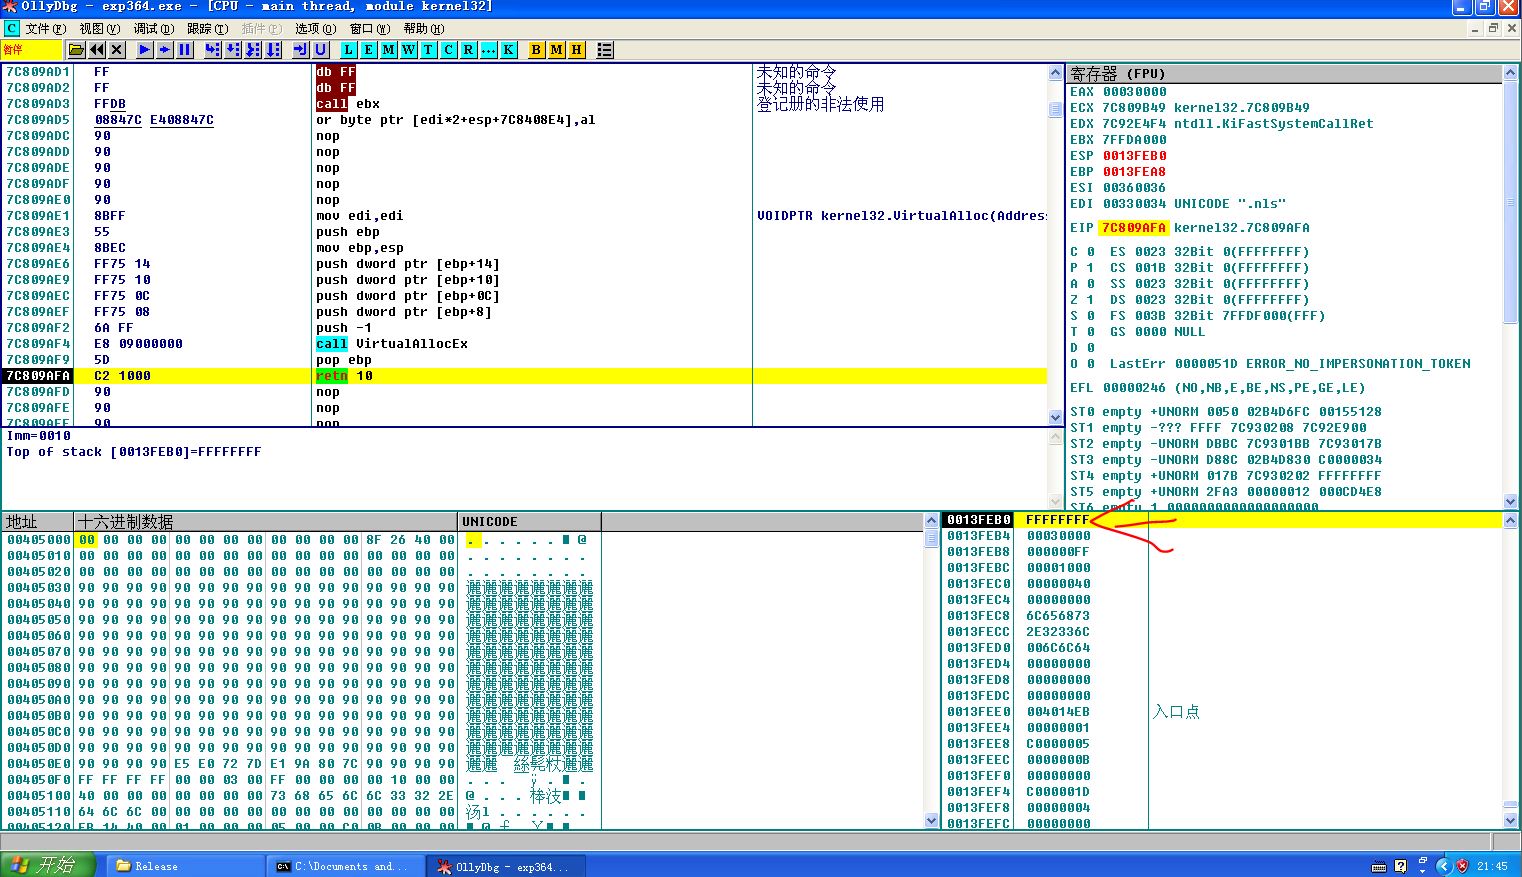The height and width of the screenshot is (877, 1522).
Task: Select EFL 00000246 flags register value
Action: point(1134,388)
